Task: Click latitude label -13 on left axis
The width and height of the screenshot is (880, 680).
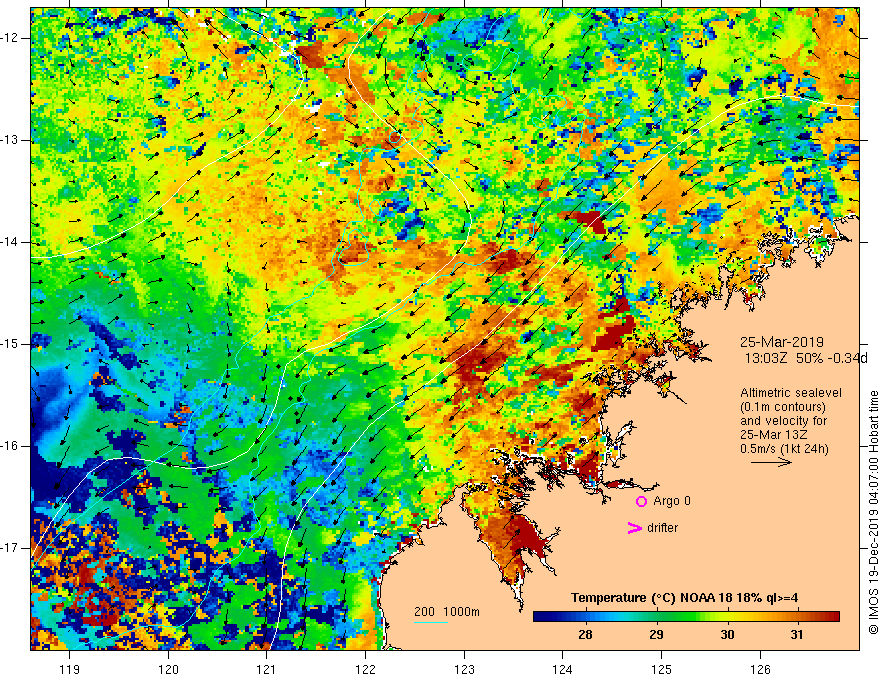Action: click(x=10, y=140)
